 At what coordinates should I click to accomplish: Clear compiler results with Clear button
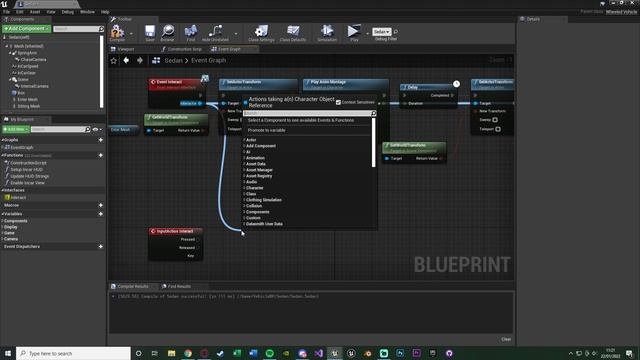(506, 339)
